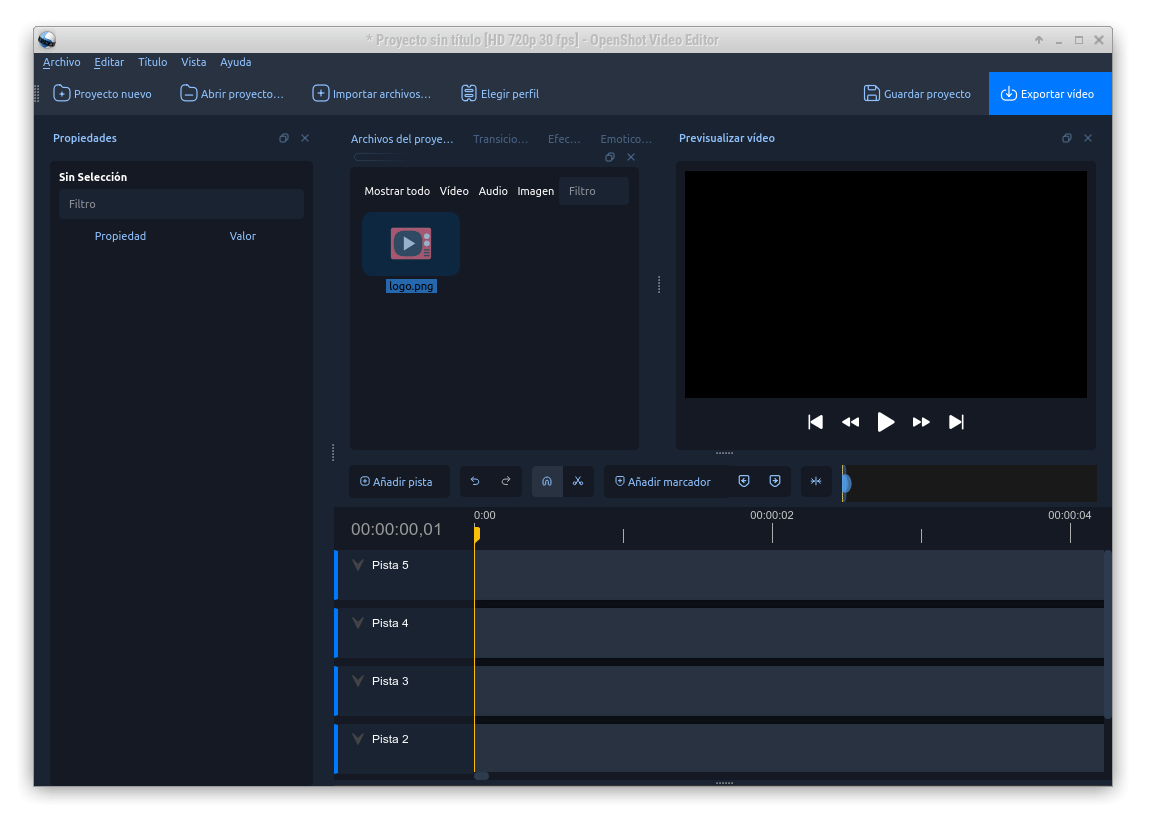Click the timeline zoom slider handle
The width and height of the screenshot is (1150, 822).
coord(846,484)
